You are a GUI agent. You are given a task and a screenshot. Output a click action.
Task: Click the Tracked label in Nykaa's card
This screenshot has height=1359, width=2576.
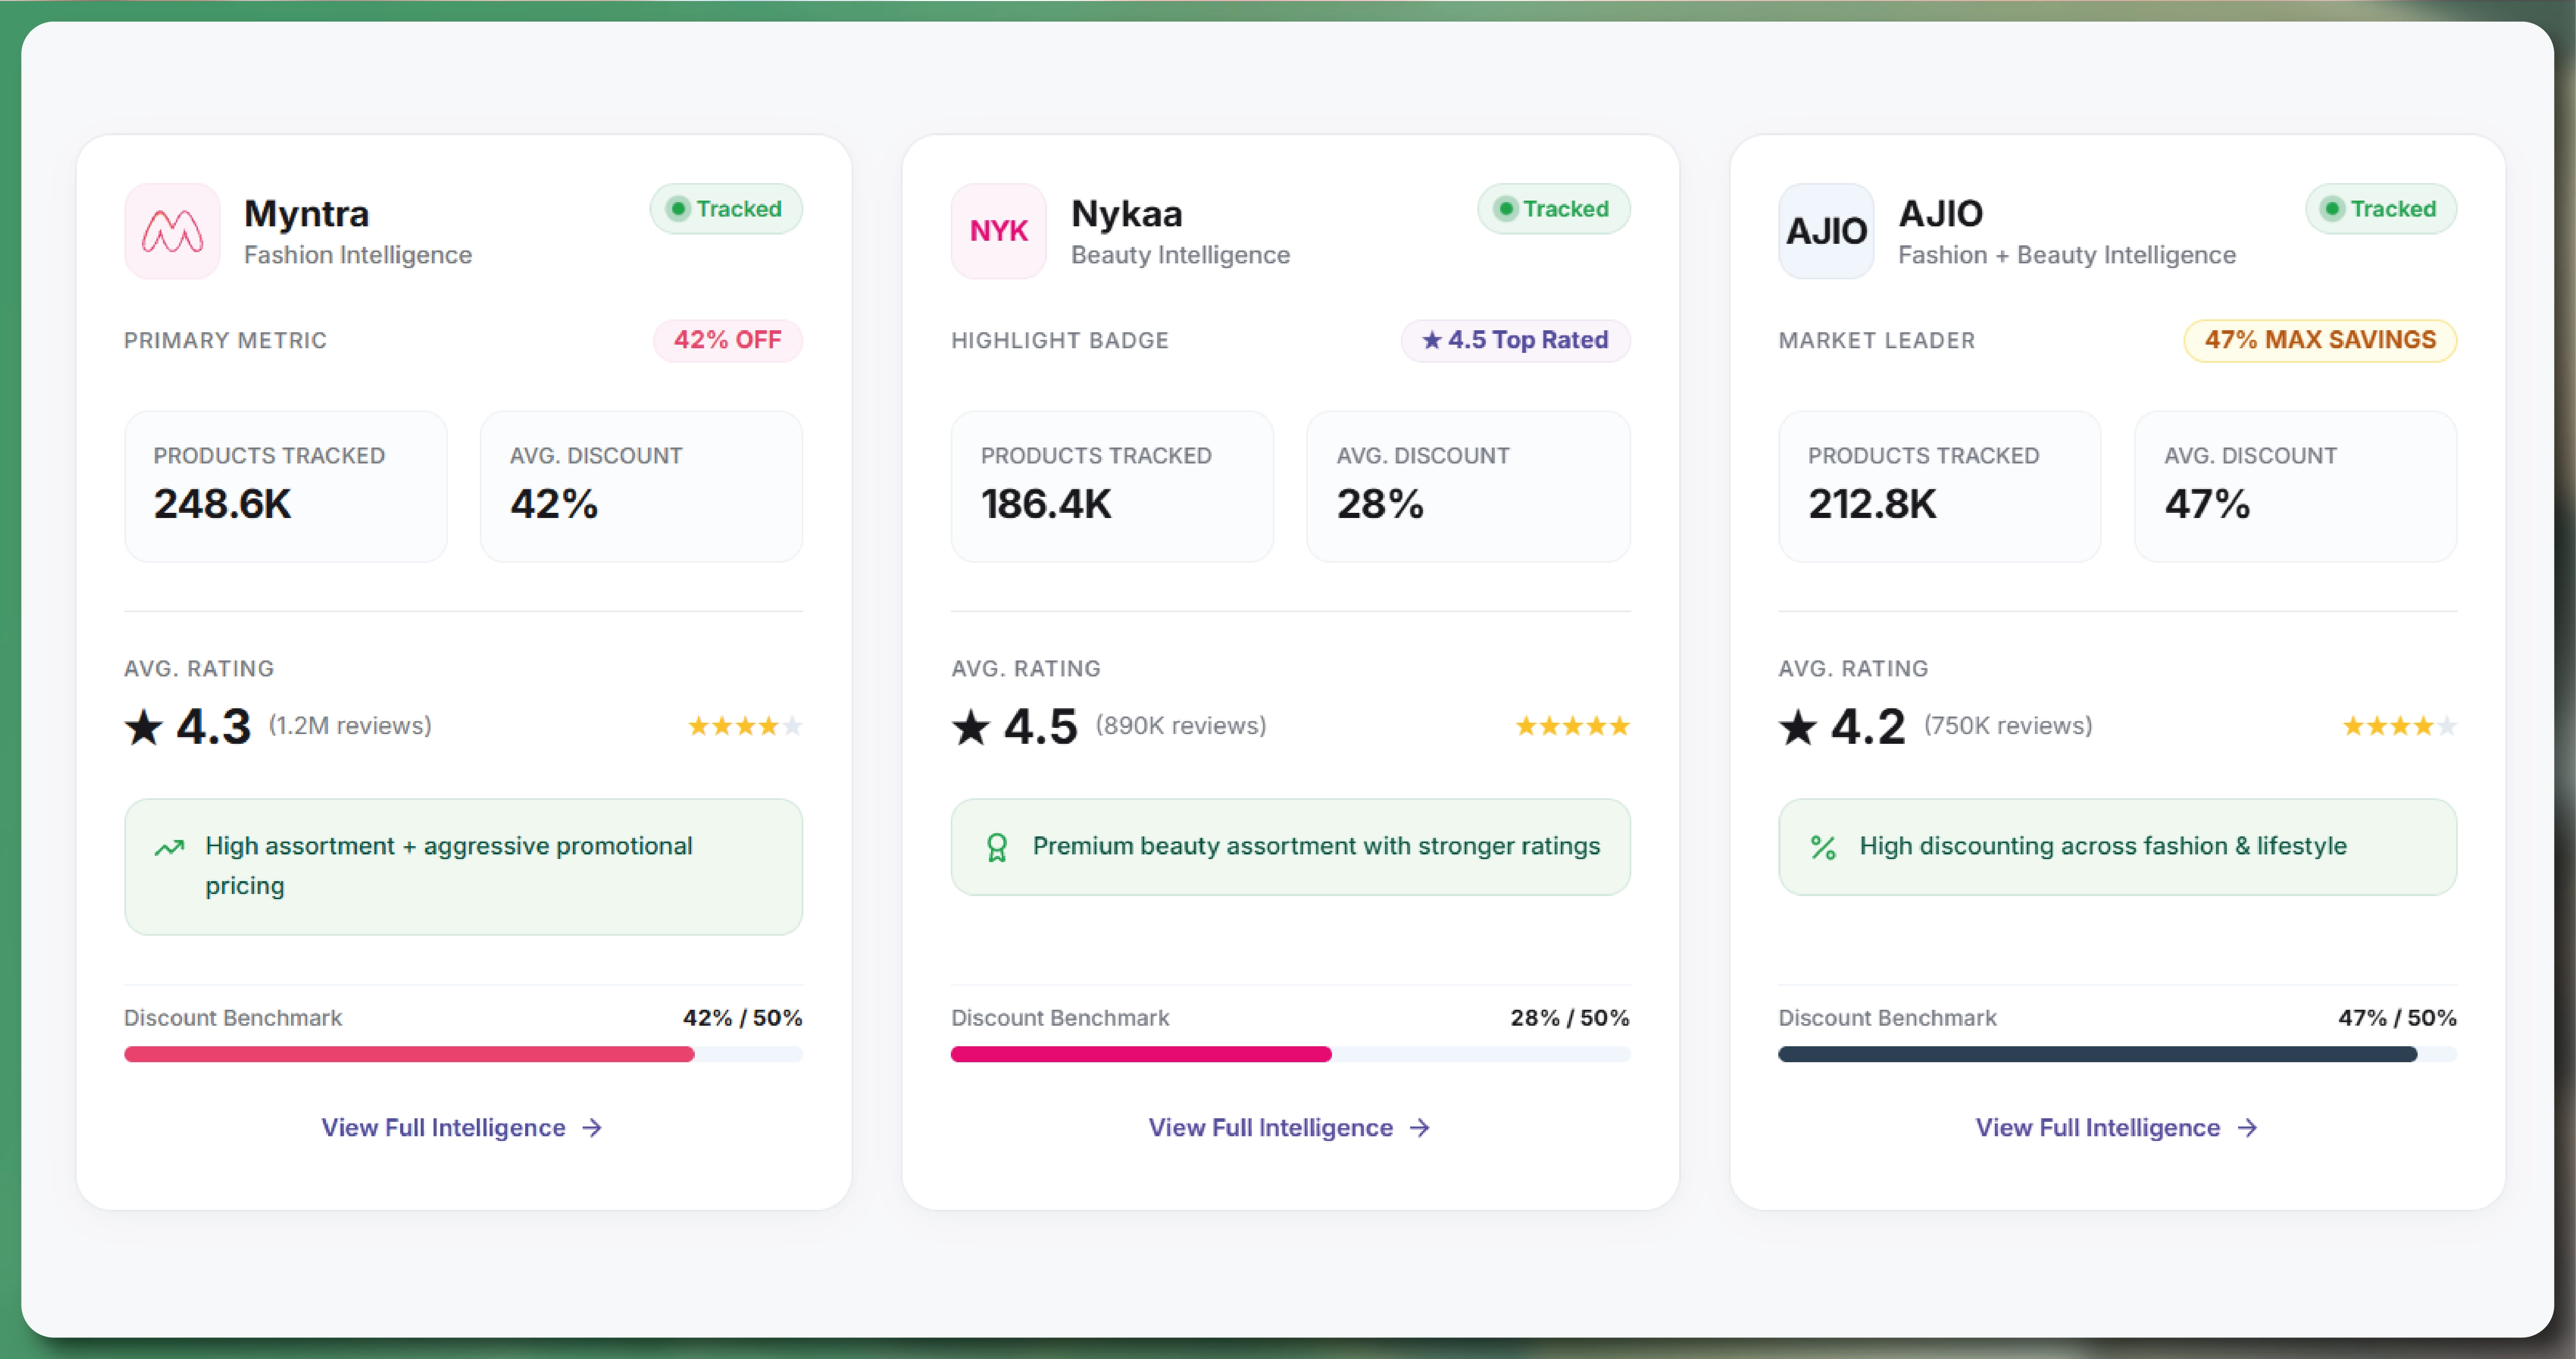(x=1566, y=209)
